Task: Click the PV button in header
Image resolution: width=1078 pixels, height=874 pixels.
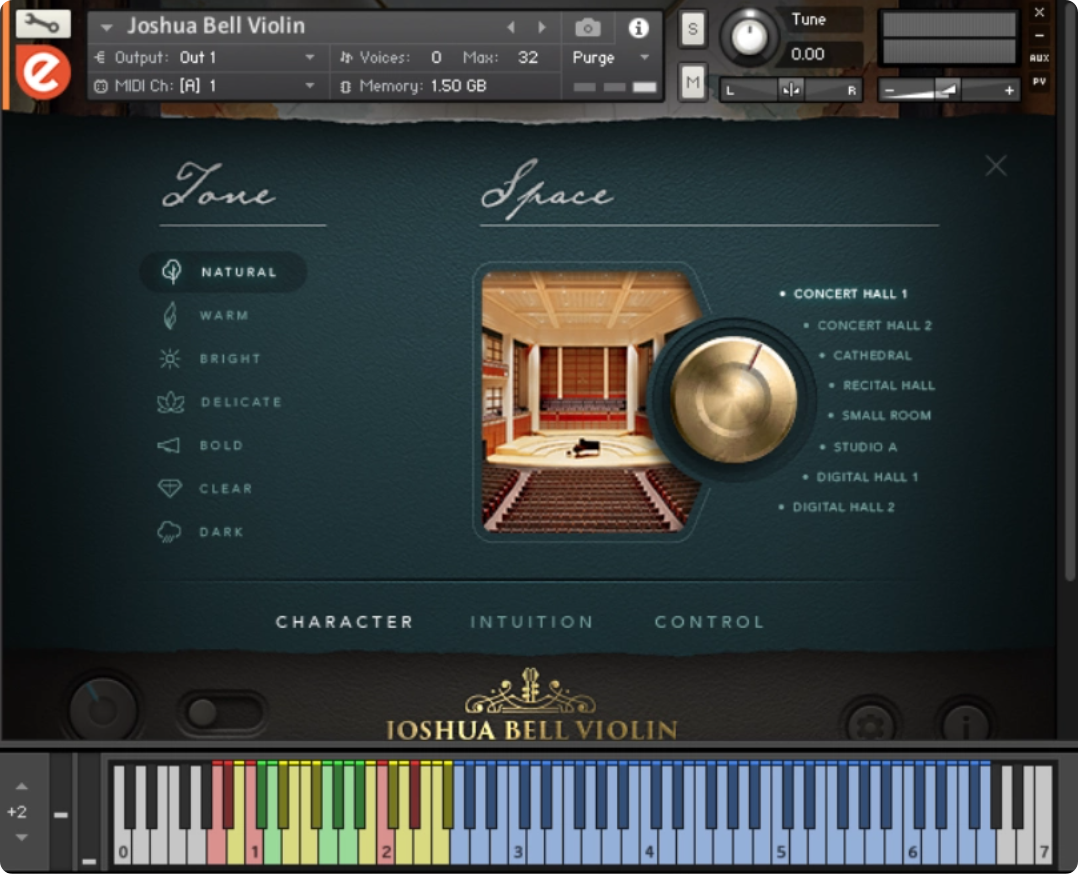Action: click(x=1040, y=82)
